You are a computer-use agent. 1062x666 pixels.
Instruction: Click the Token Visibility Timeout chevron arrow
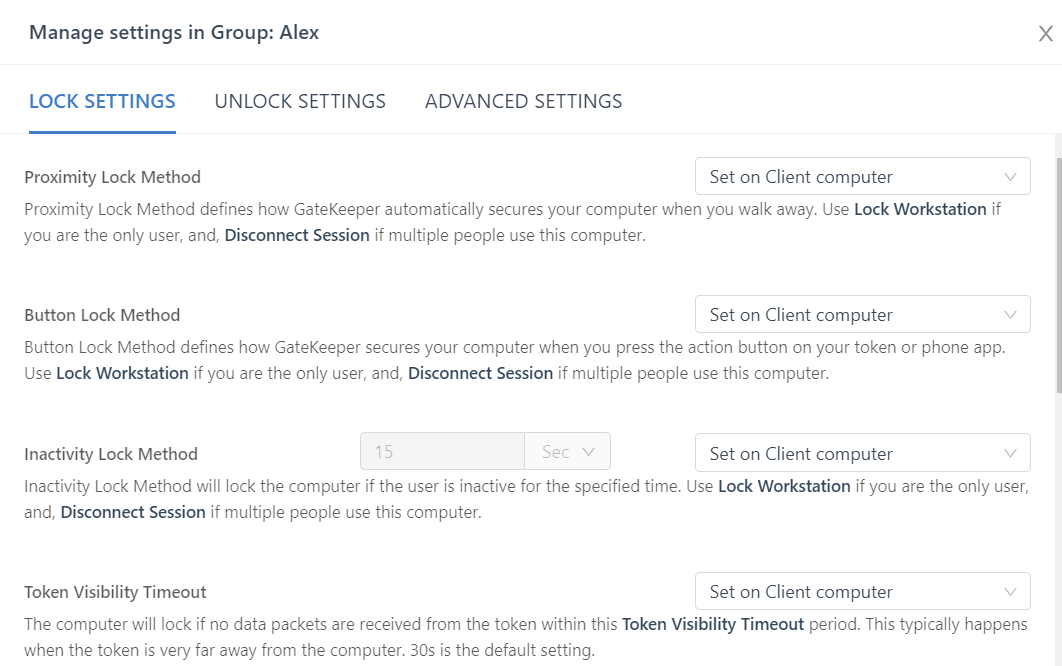point(1010,591)
